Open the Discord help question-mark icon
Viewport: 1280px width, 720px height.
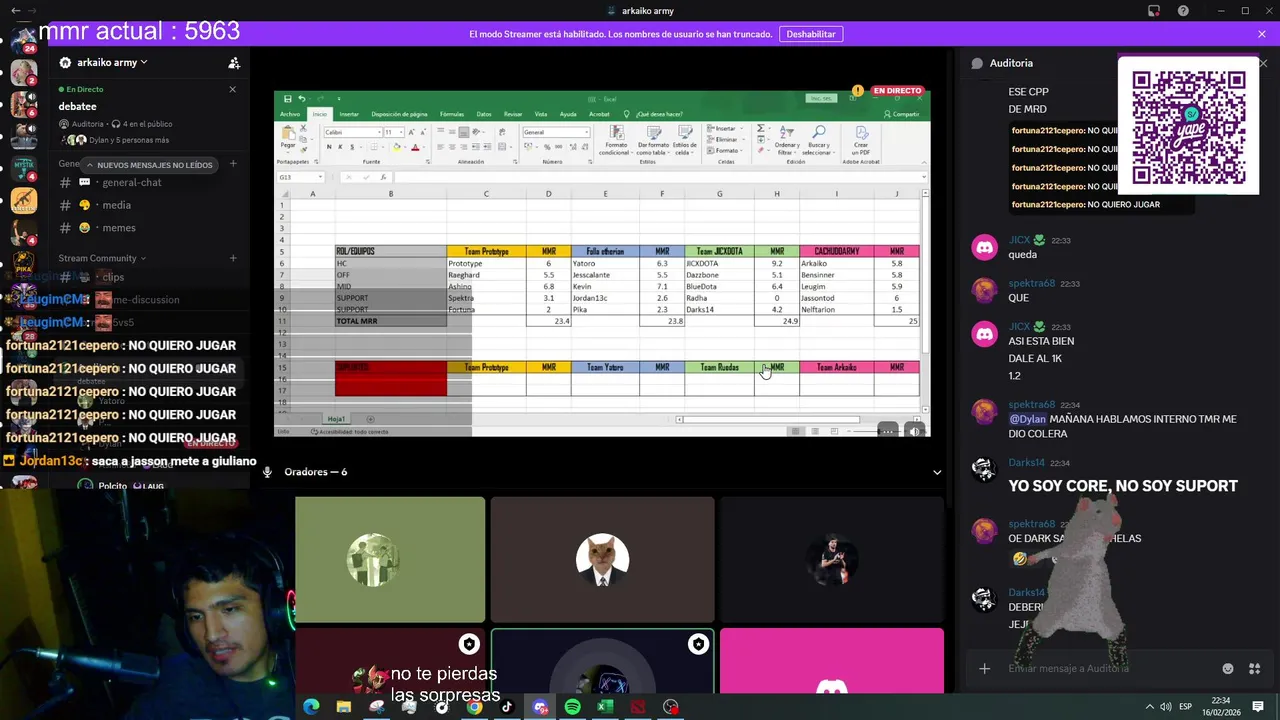click(x=1183, y=11)
